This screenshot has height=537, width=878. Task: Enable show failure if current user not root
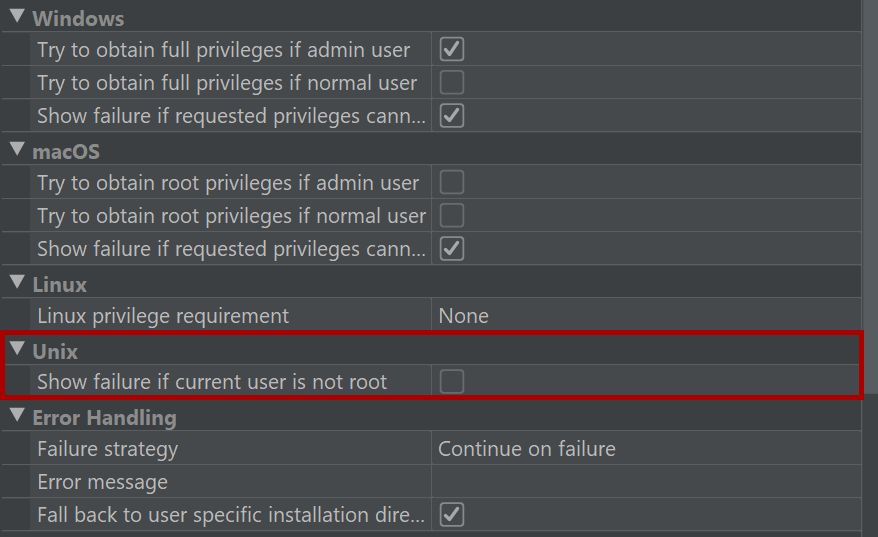452,382
